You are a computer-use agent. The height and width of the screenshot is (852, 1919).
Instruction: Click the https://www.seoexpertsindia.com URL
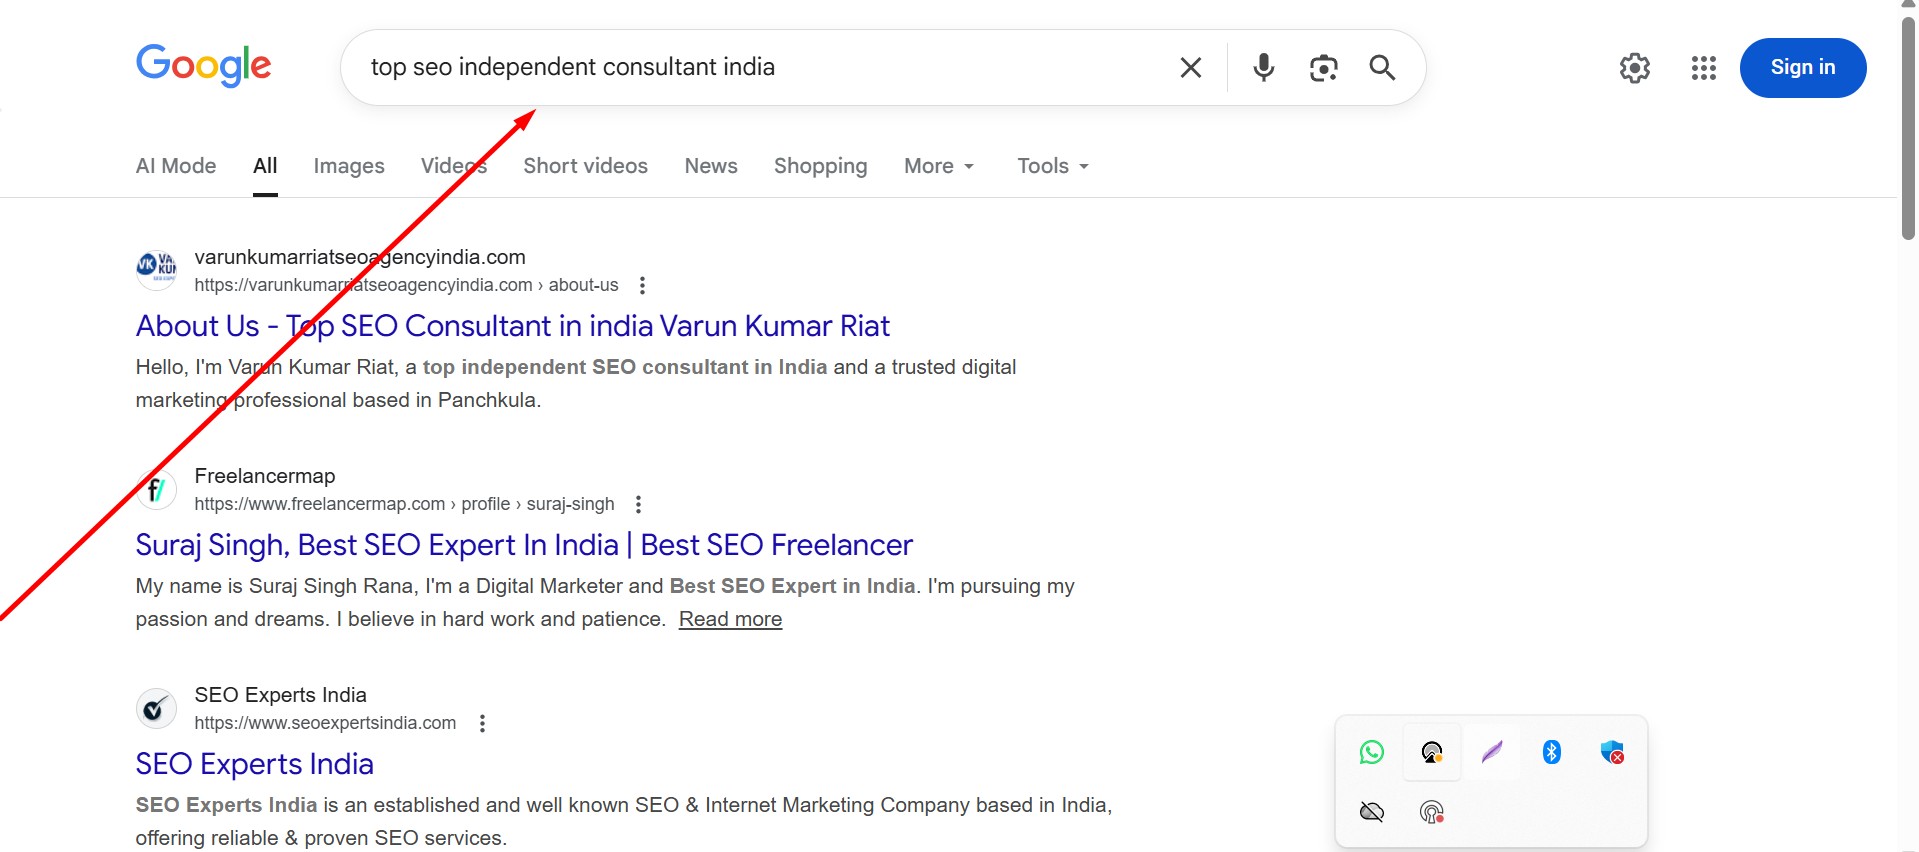point(325,723)
